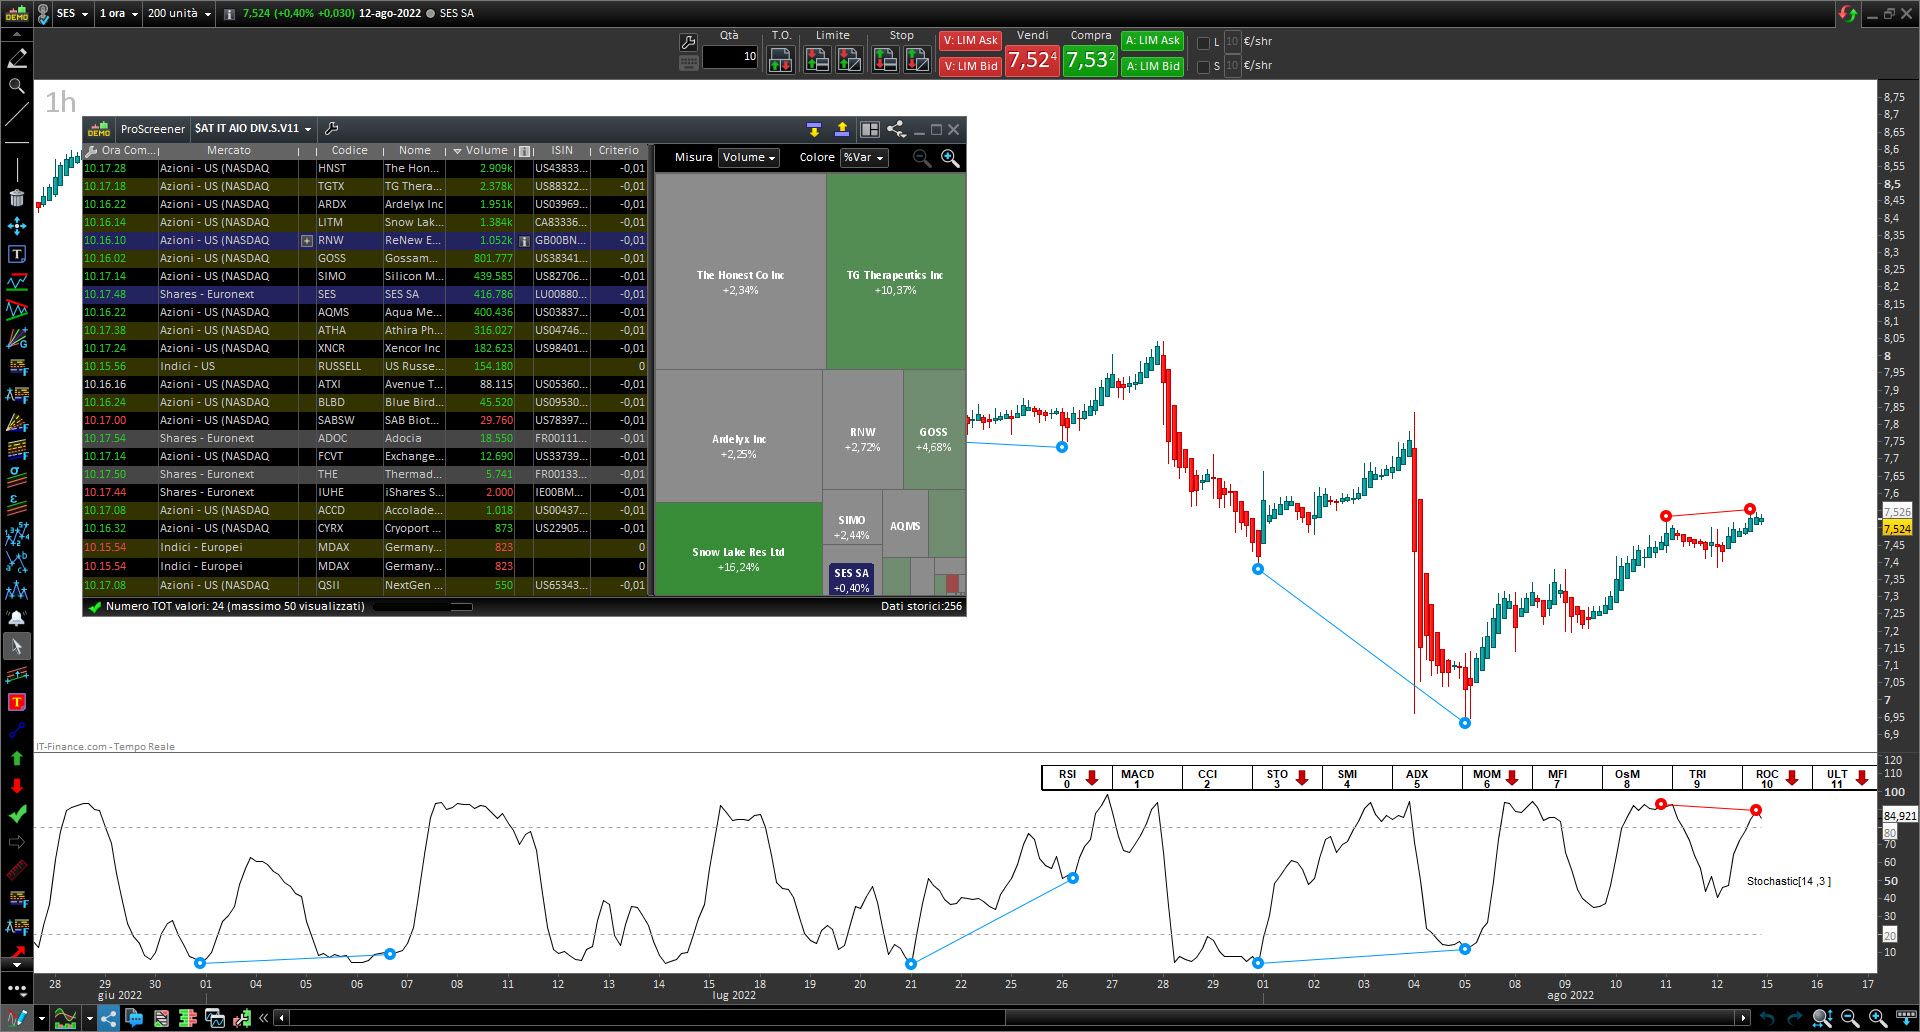Click the info icon beside the price
This screenshot has width=1920, height=1032.
229,14
